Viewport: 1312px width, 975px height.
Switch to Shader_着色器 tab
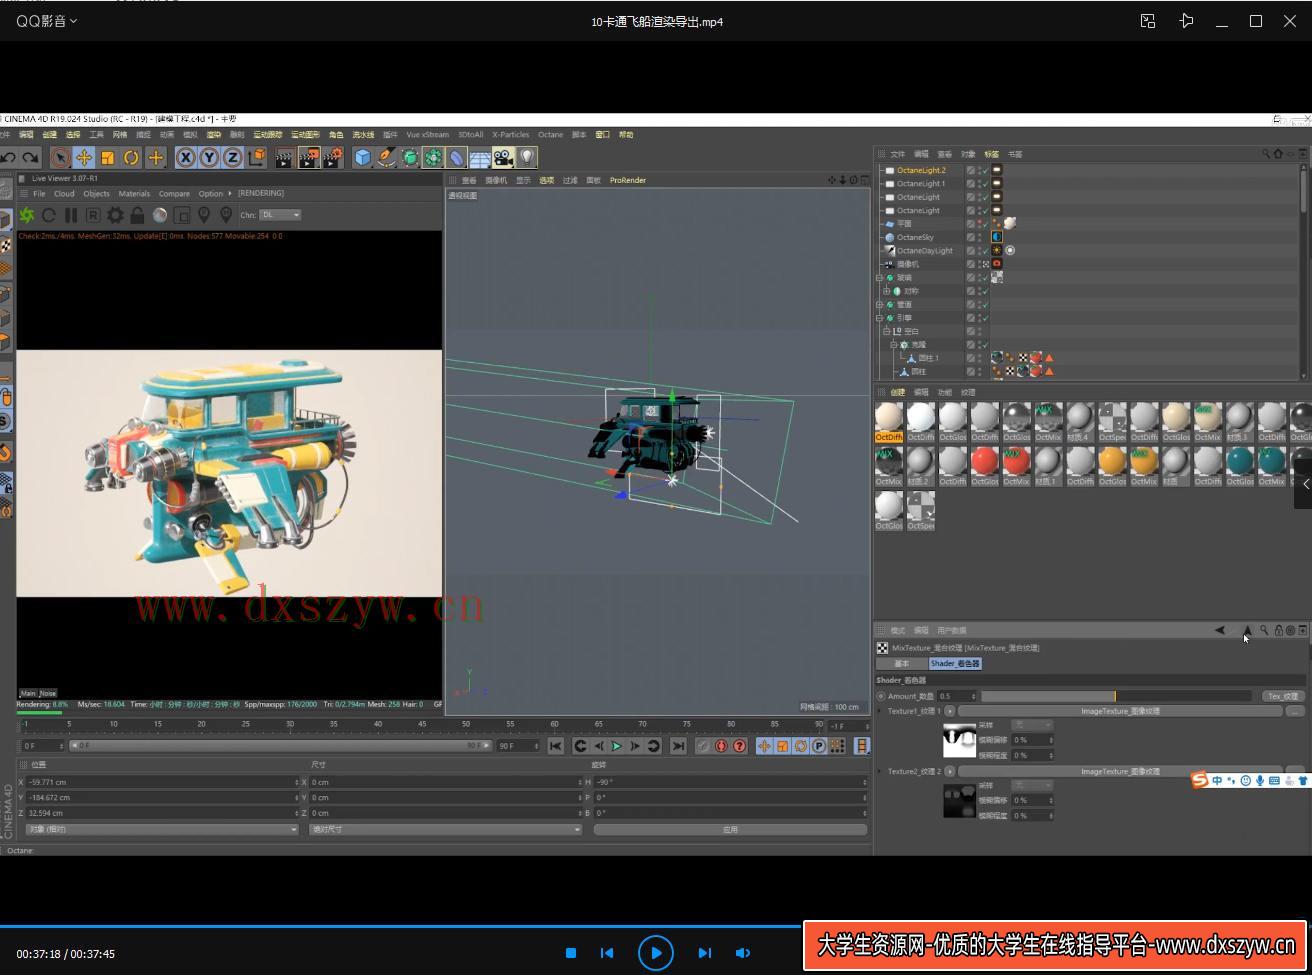(955, 663)
